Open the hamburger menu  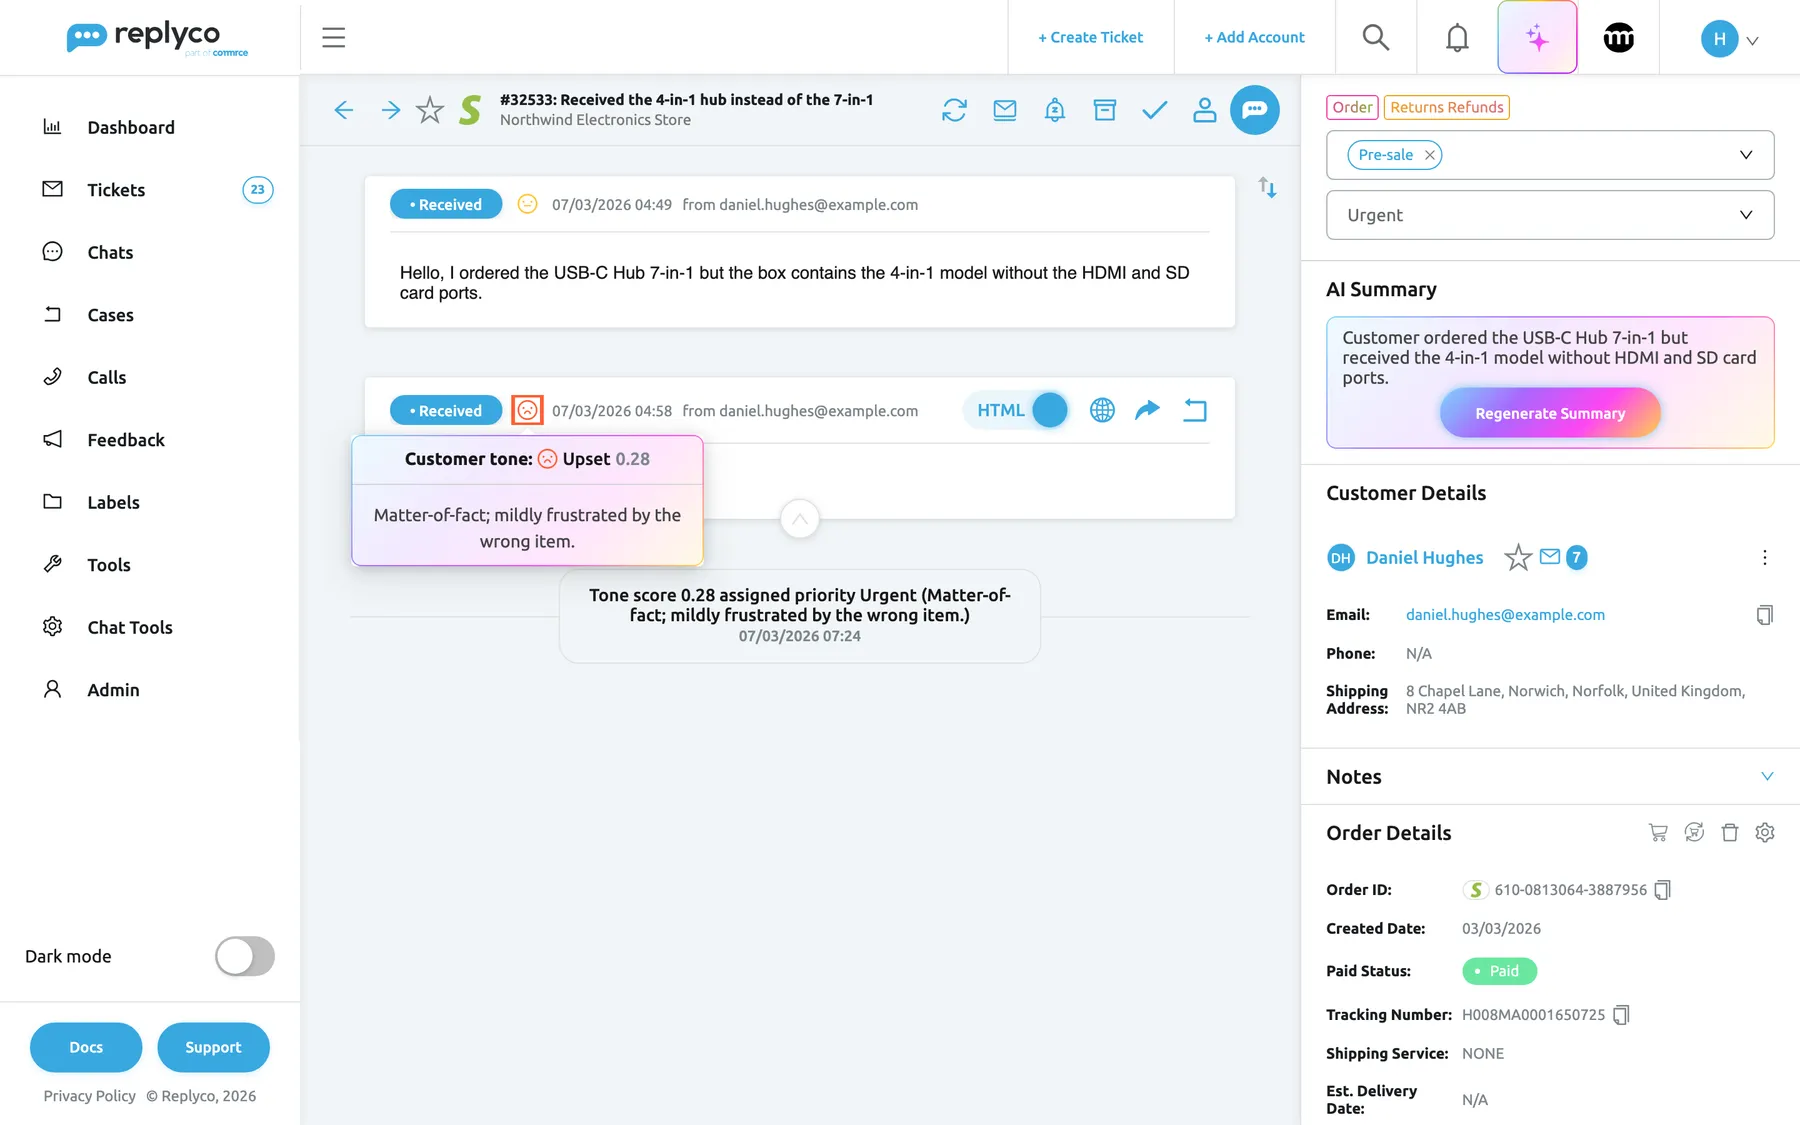(x=333, y=38)
